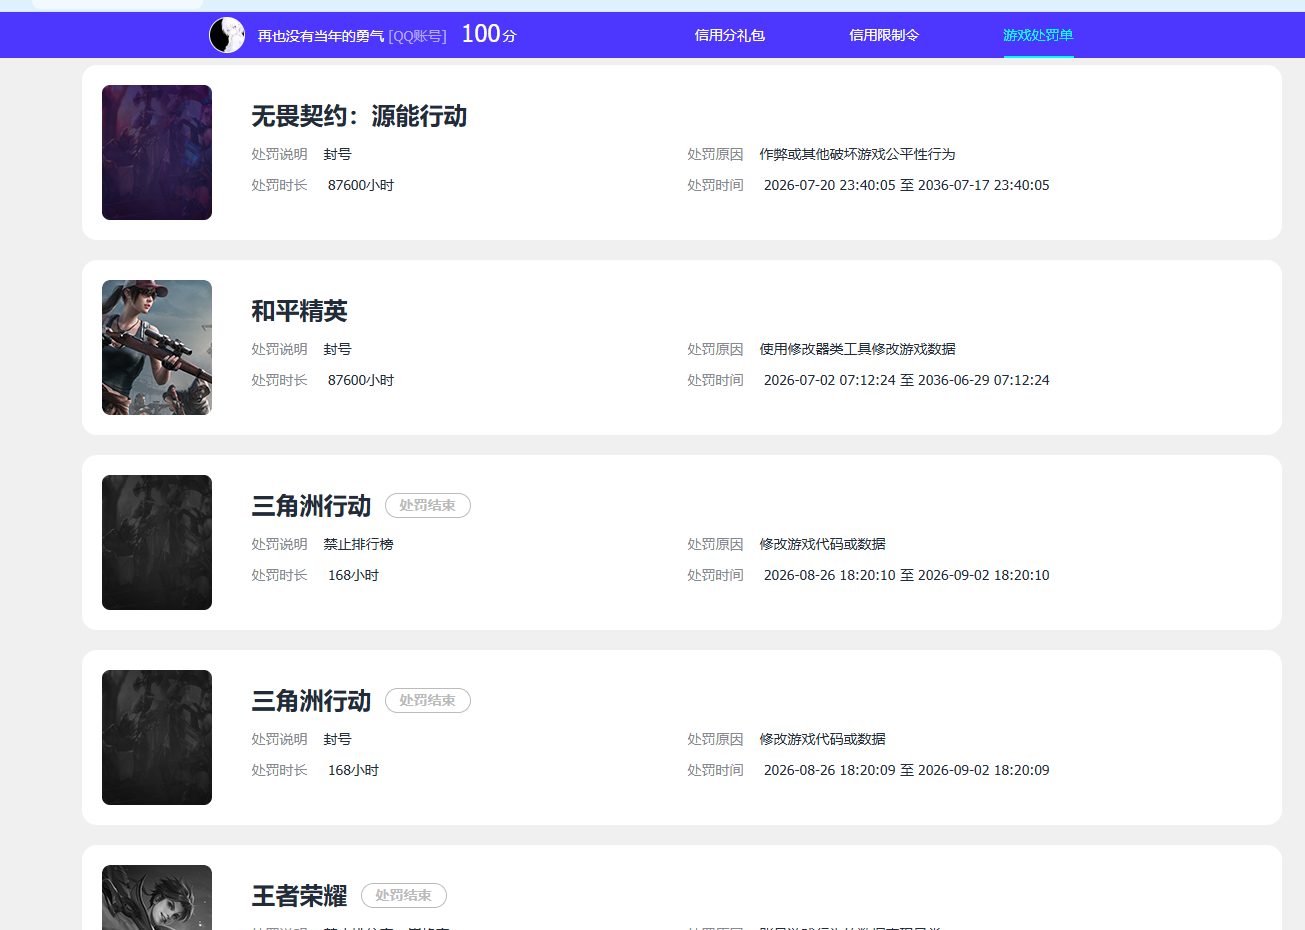Click 封号 description in 和平精英 card
The image size is (1305, 930).
coord(337,349)
